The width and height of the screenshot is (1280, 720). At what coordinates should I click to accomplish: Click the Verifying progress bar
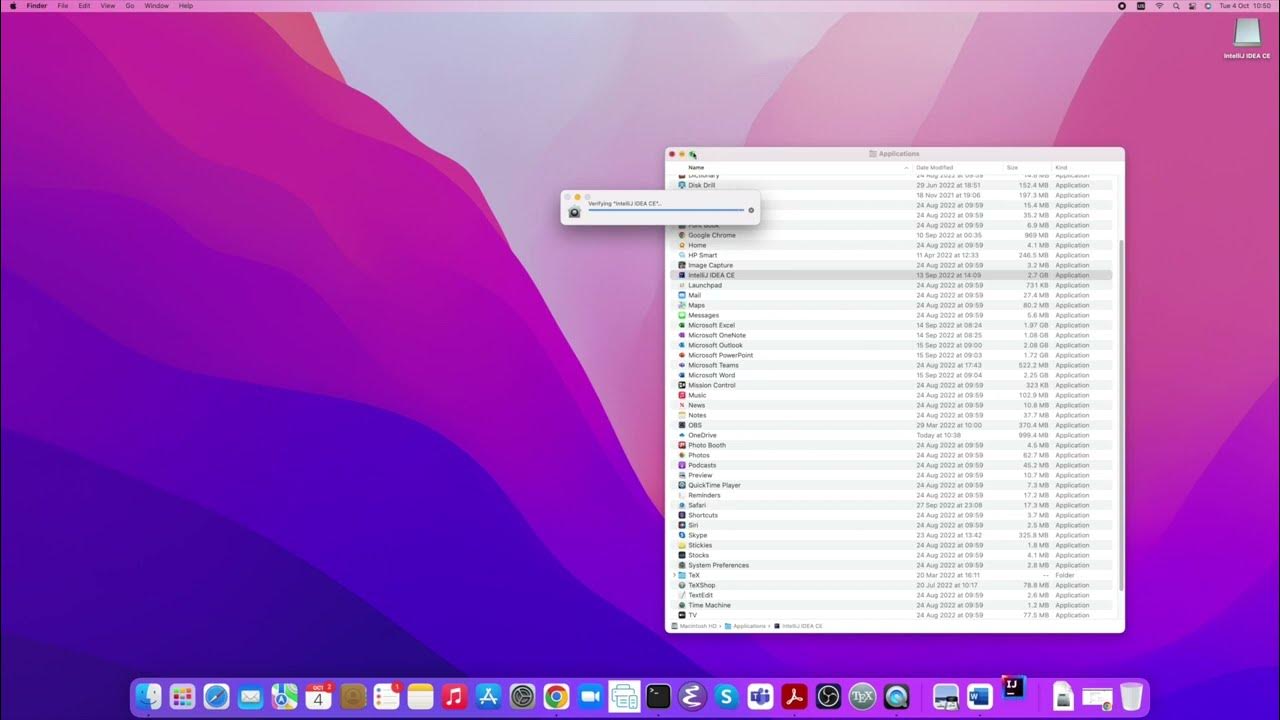[666, 210]
